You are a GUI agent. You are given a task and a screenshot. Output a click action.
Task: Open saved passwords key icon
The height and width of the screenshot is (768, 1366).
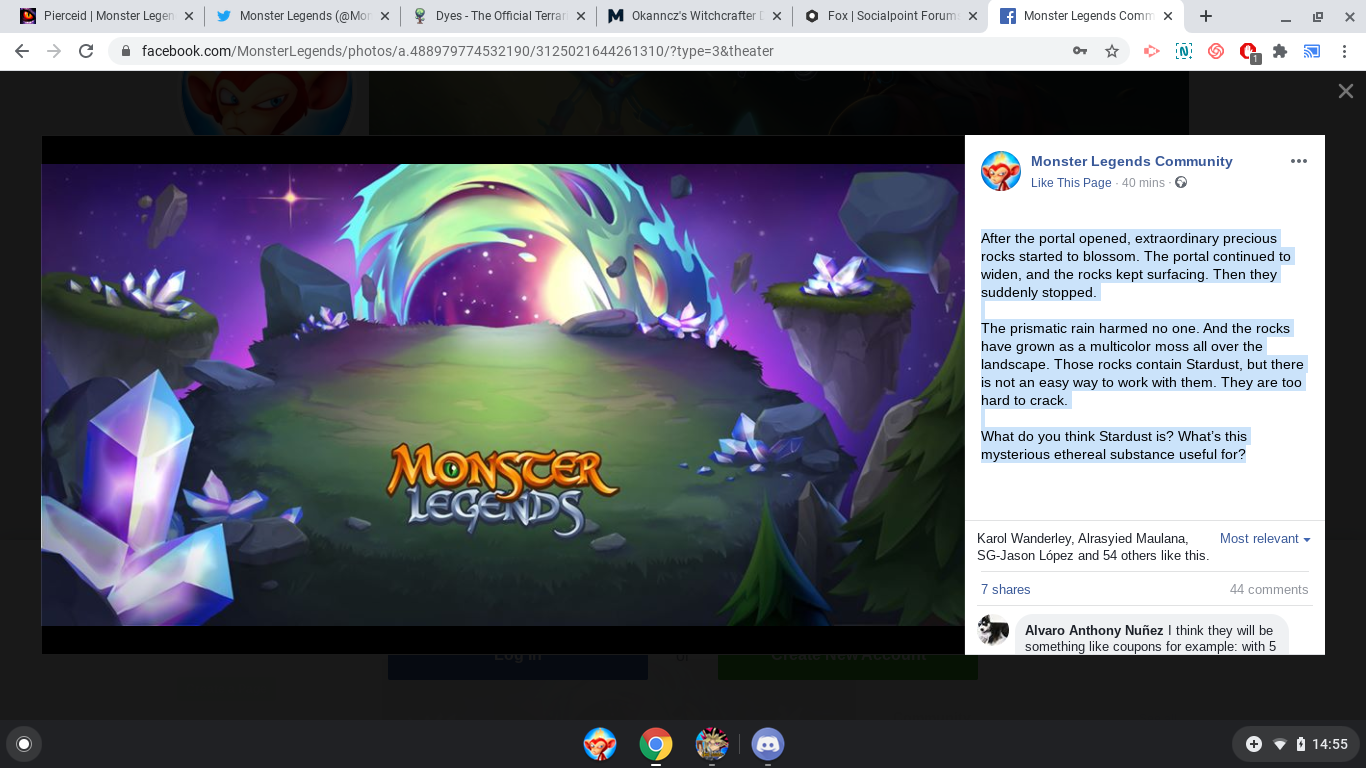[x=1080, y=51]
